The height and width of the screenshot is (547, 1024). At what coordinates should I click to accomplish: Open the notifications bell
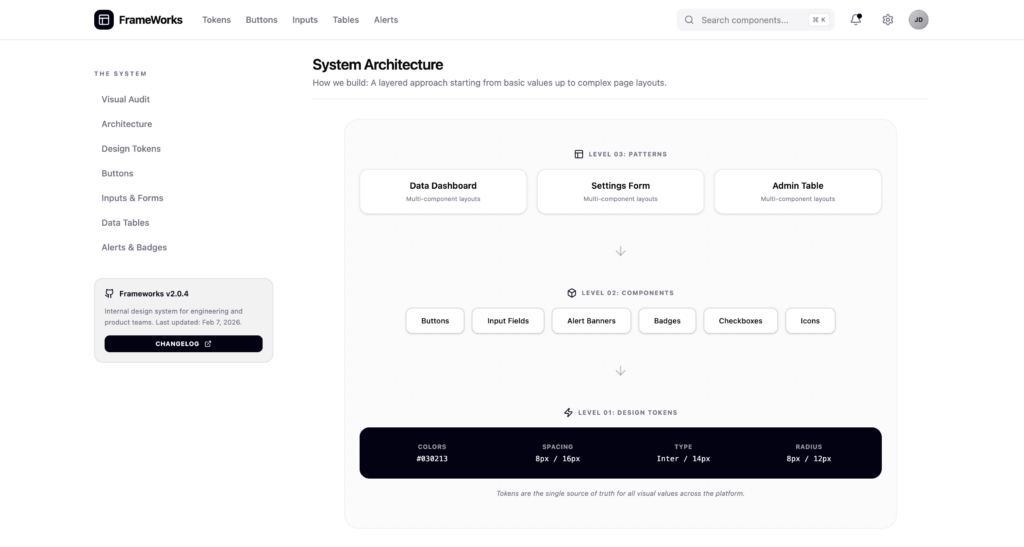coord(856,20)
